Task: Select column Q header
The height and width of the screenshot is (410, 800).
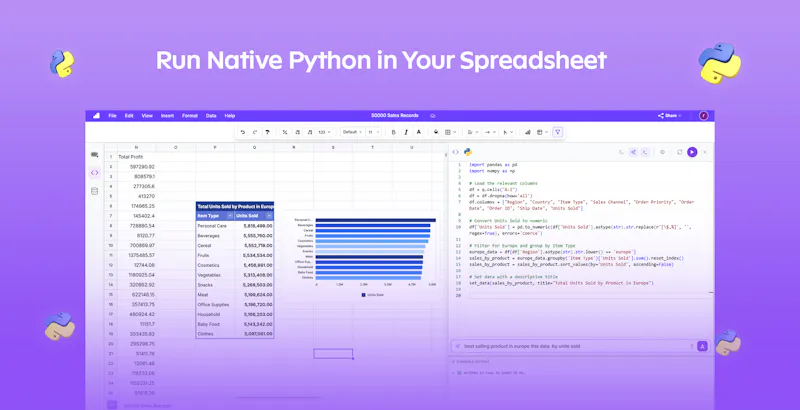Action: tap(254, 147)
